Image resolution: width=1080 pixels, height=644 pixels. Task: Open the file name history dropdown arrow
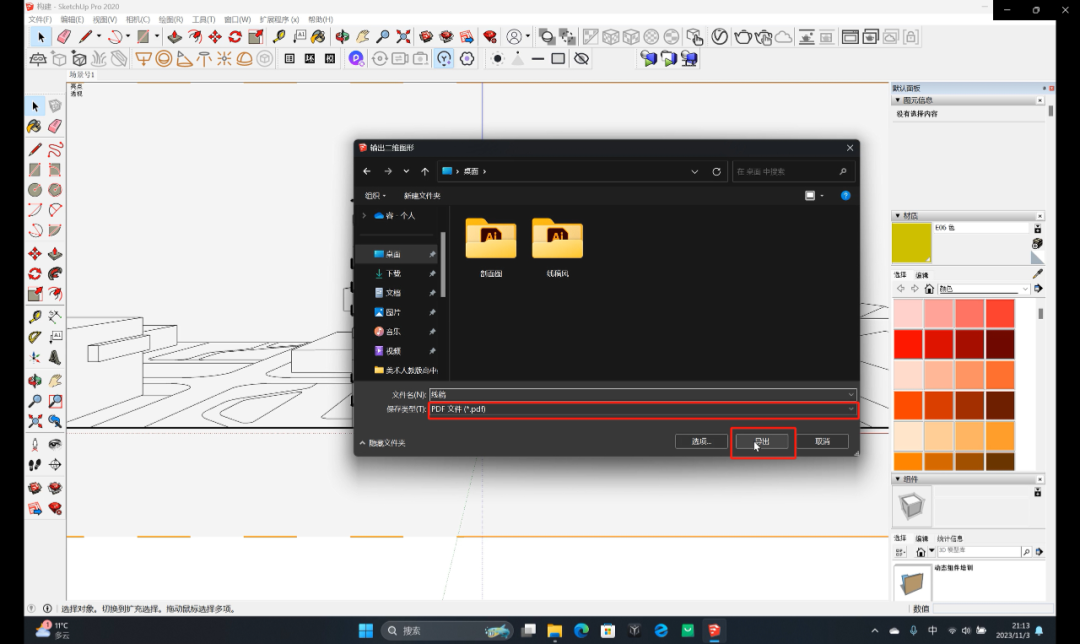(x=851, y=395)
